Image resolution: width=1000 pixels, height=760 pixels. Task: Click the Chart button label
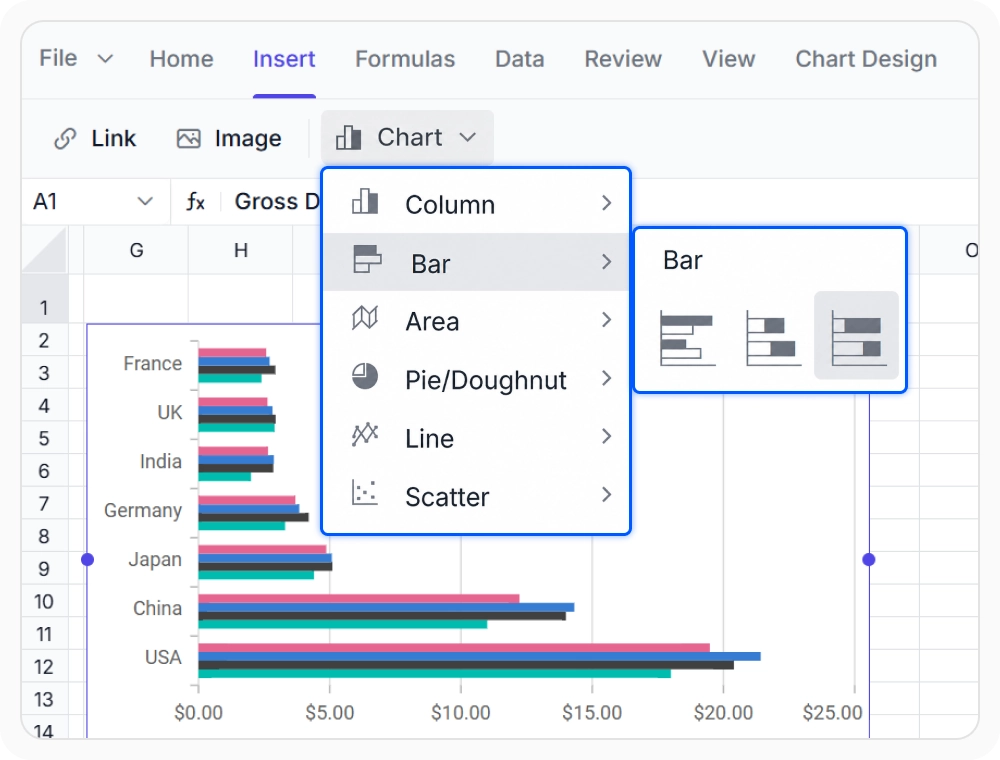coord(409,137)
